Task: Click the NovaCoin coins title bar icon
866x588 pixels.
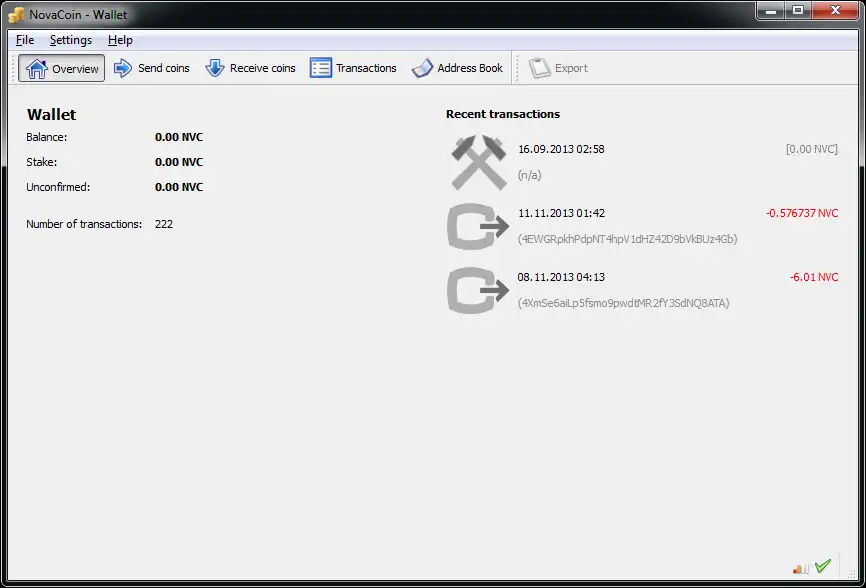Action: click(16, 15)
